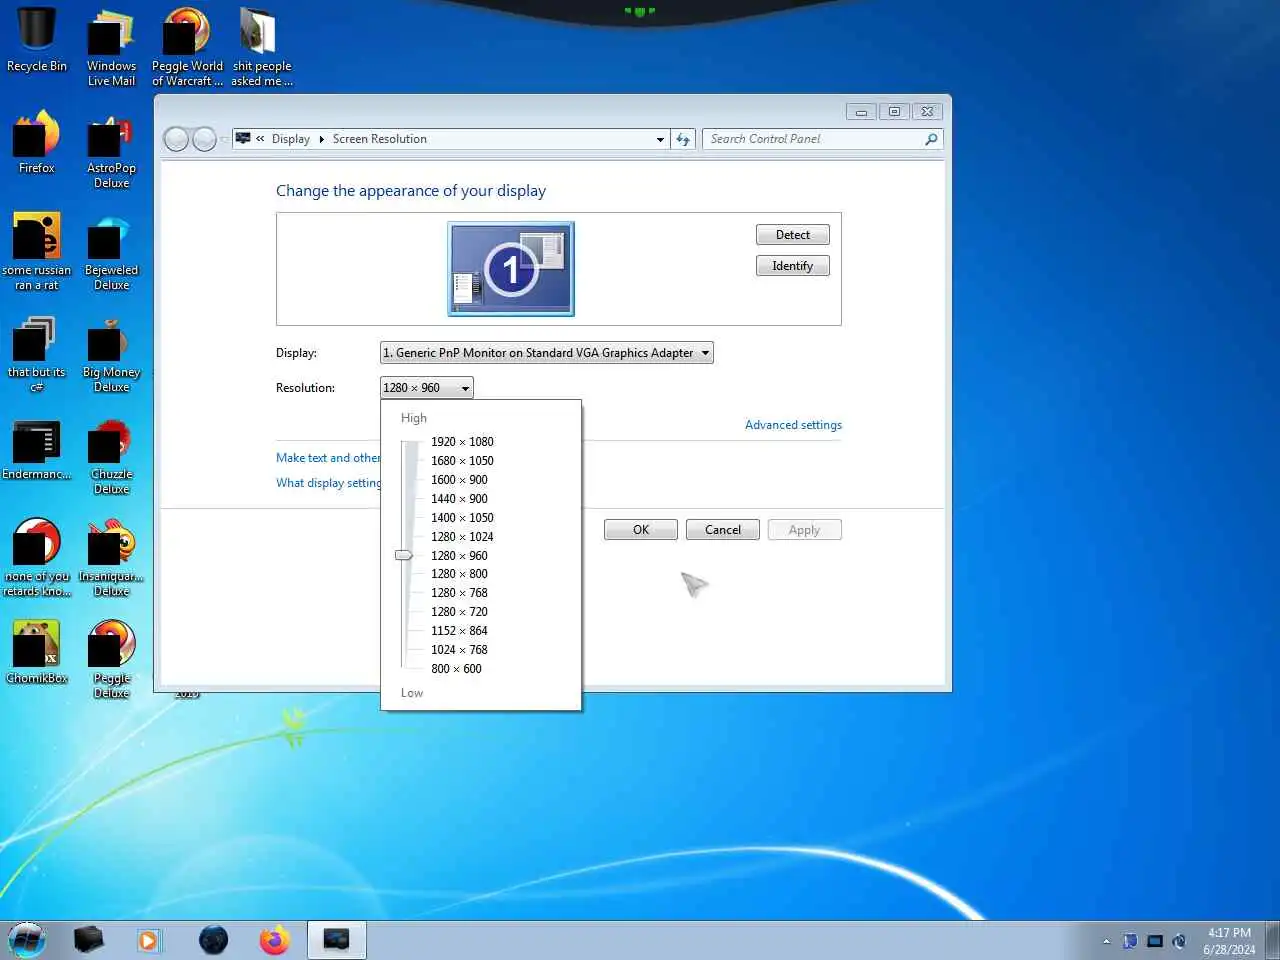Click the Cancel button
The width and height of the screenshot is (1280, 960).
[x=723, y=530]
